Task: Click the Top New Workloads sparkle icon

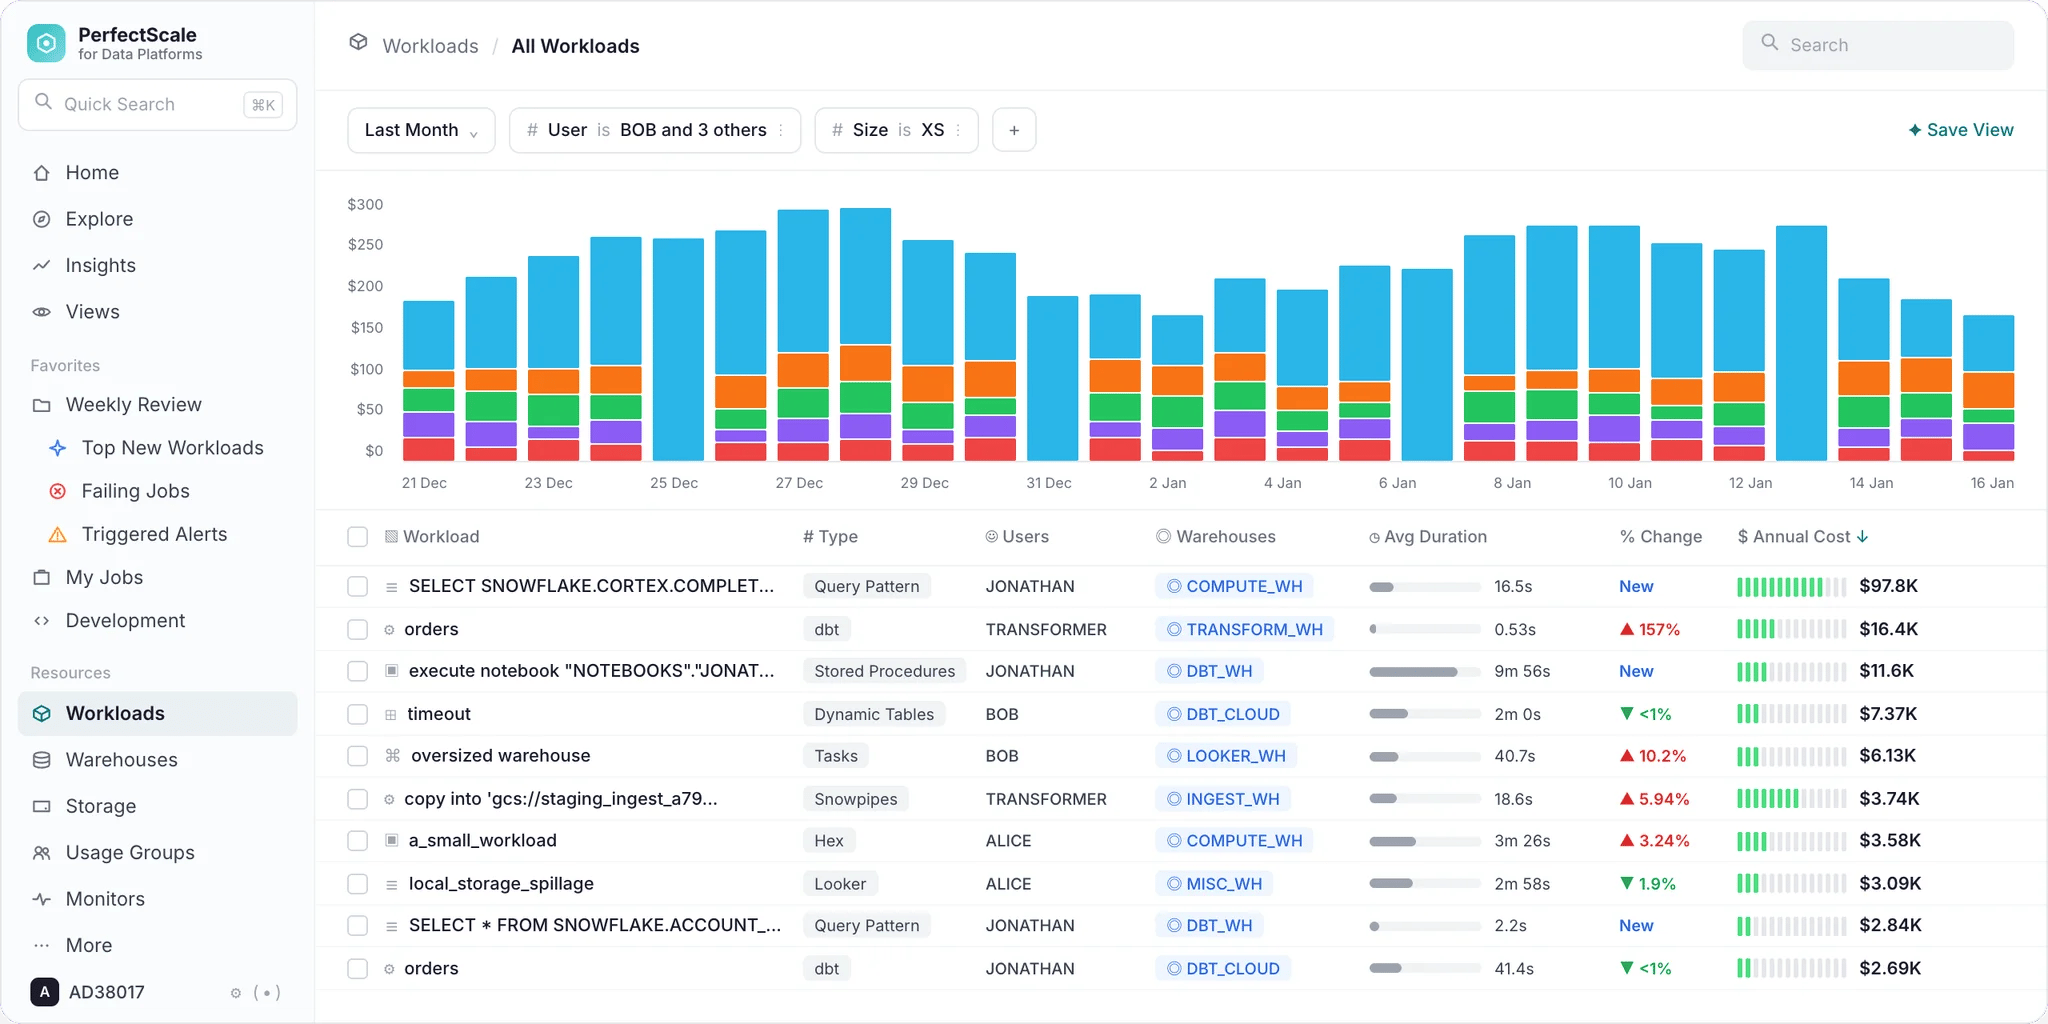Action: pyautogui.click(x=58, y=448)
